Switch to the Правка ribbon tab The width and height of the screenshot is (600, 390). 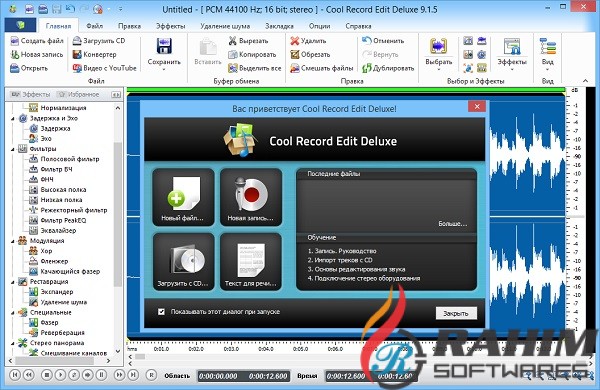[x=129, y=26]
